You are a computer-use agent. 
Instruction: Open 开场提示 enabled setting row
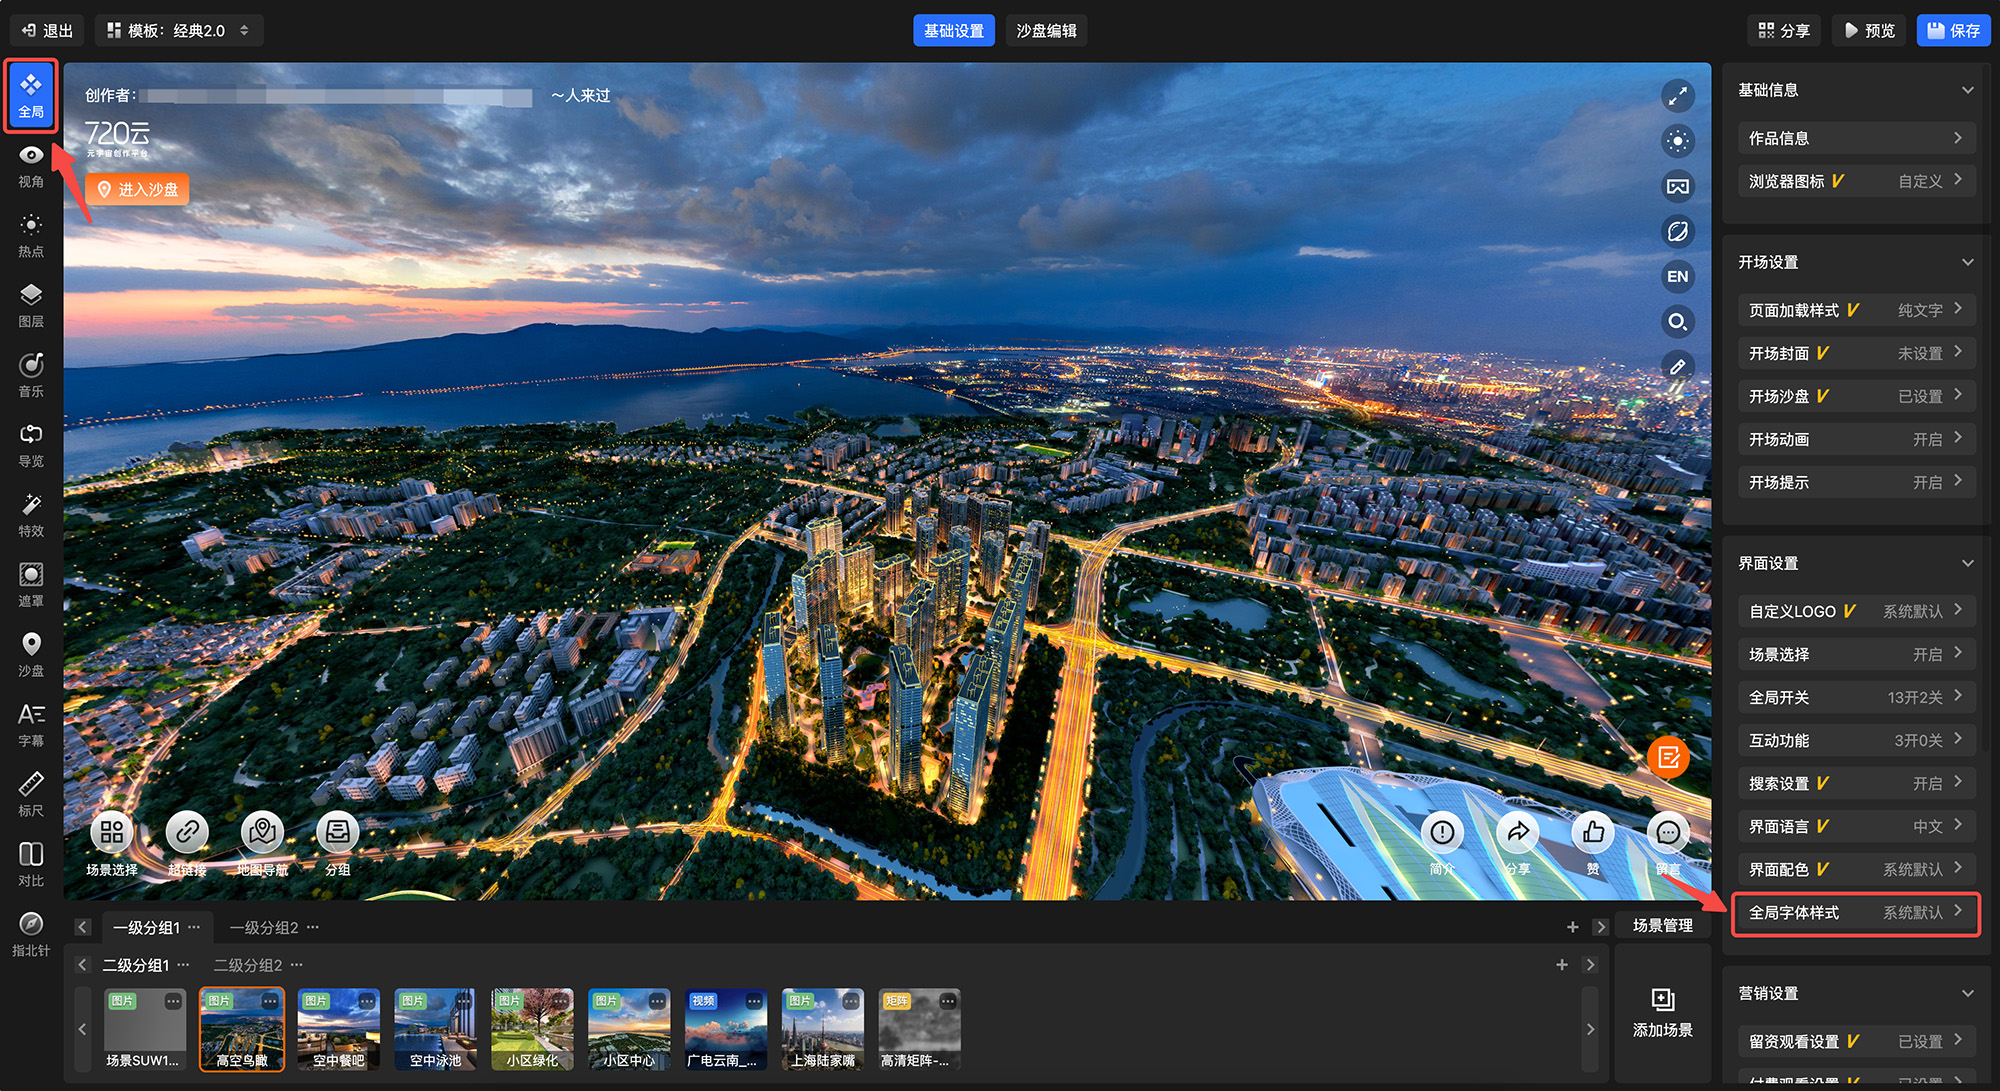[1855, 482]
